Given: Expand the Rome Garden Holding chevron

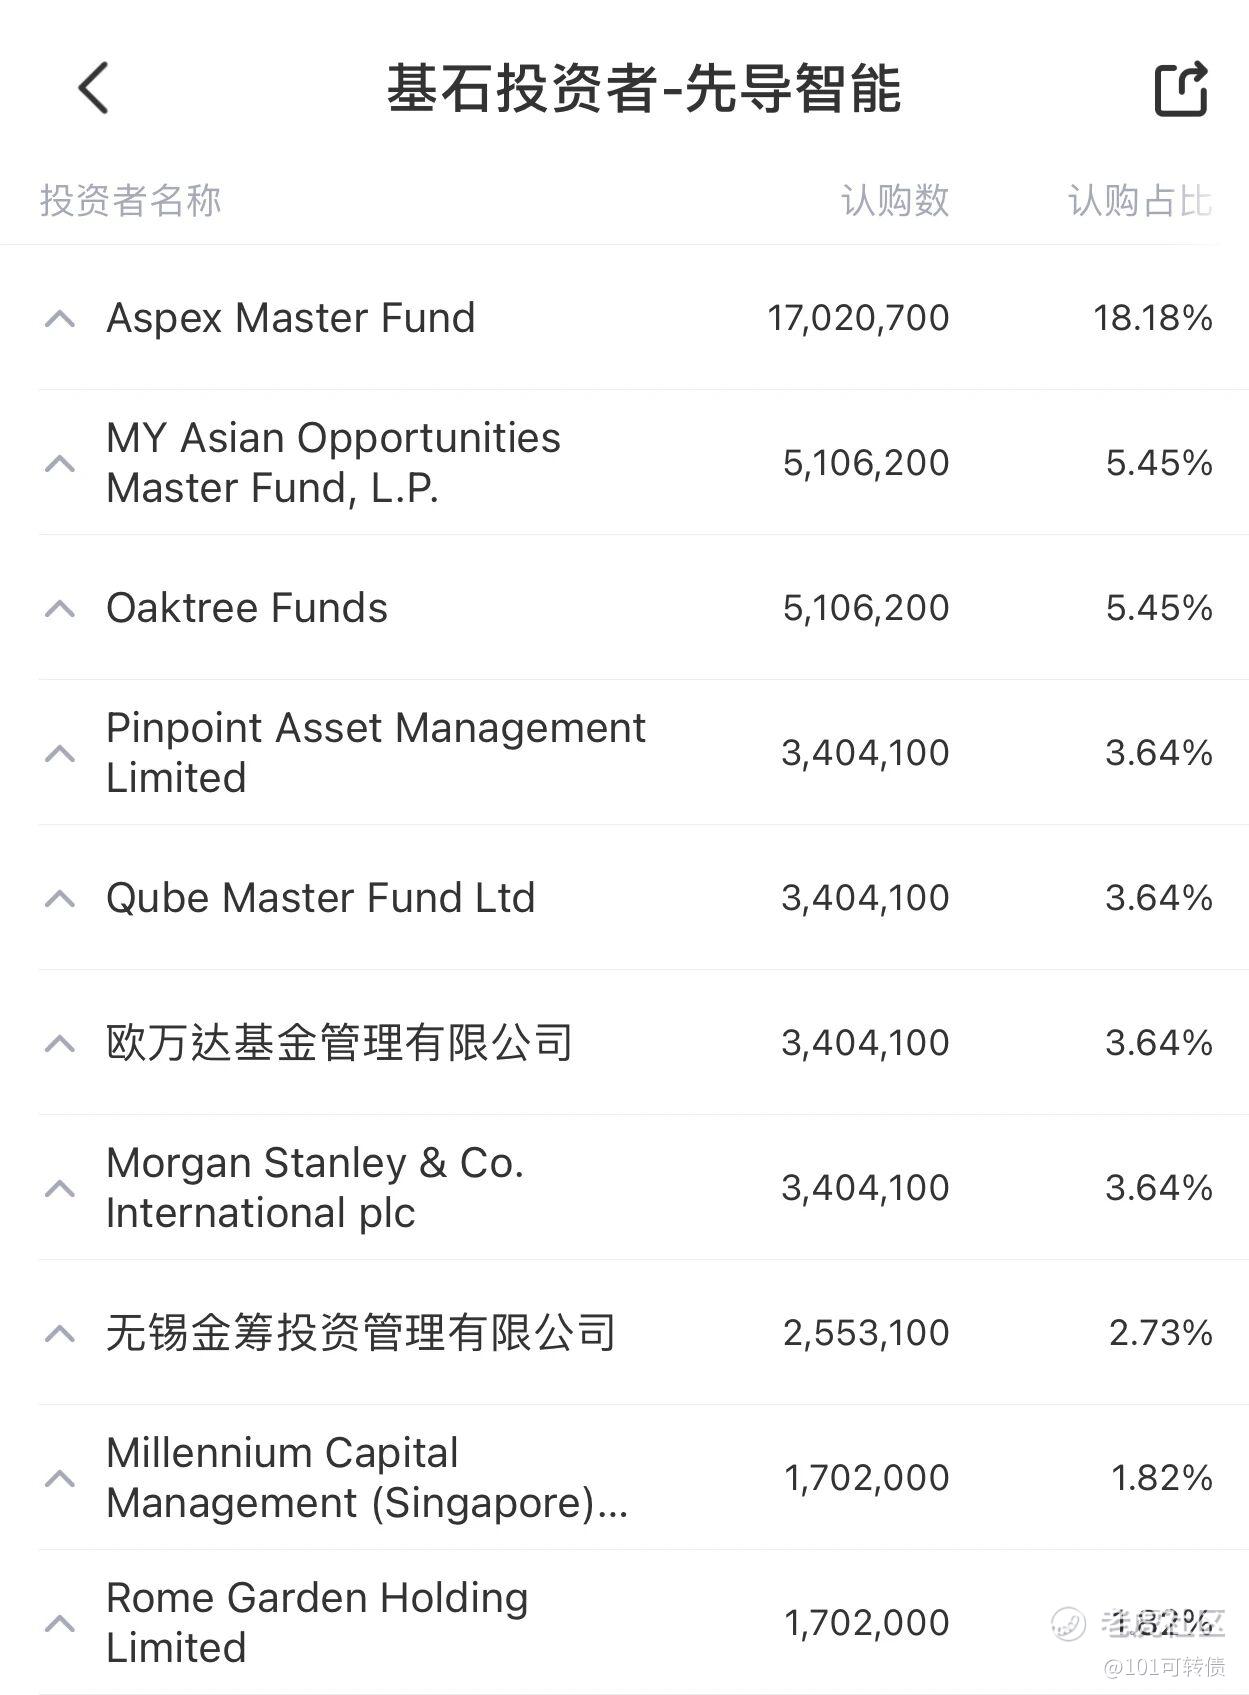Looking at the screenshot, I should pos(60,1624).
